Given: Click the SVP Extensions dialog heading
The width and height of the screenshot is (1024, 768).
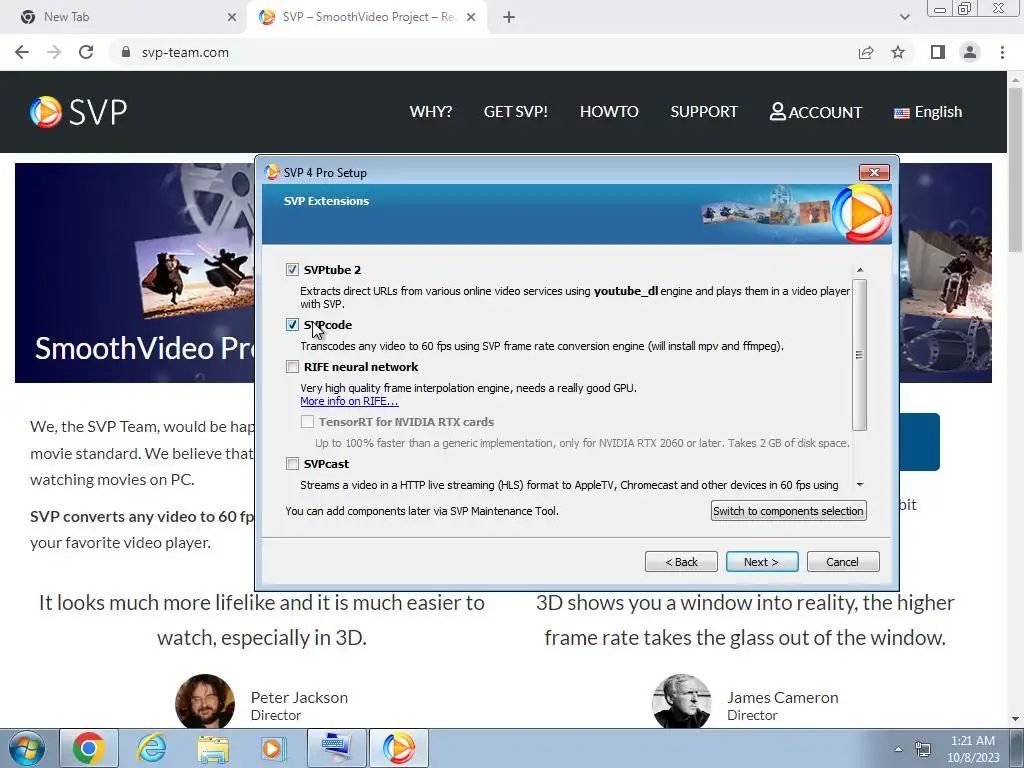Looking at the screenshot, I should pyautogui.click(x=326, y=201).
